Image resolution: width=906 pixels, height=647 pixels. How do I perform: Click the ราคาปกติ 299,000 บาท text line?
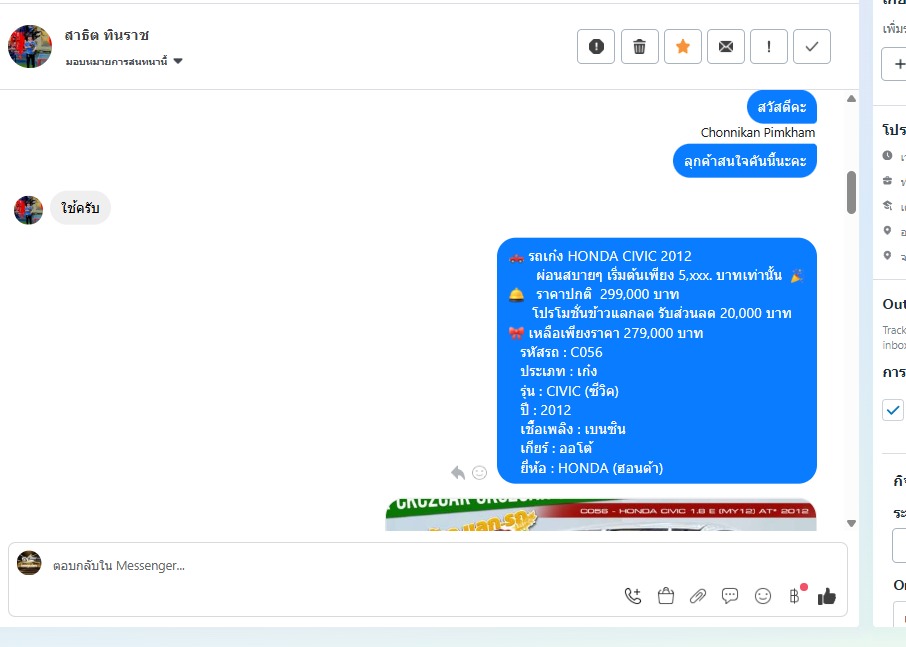(x=607, y=294)
